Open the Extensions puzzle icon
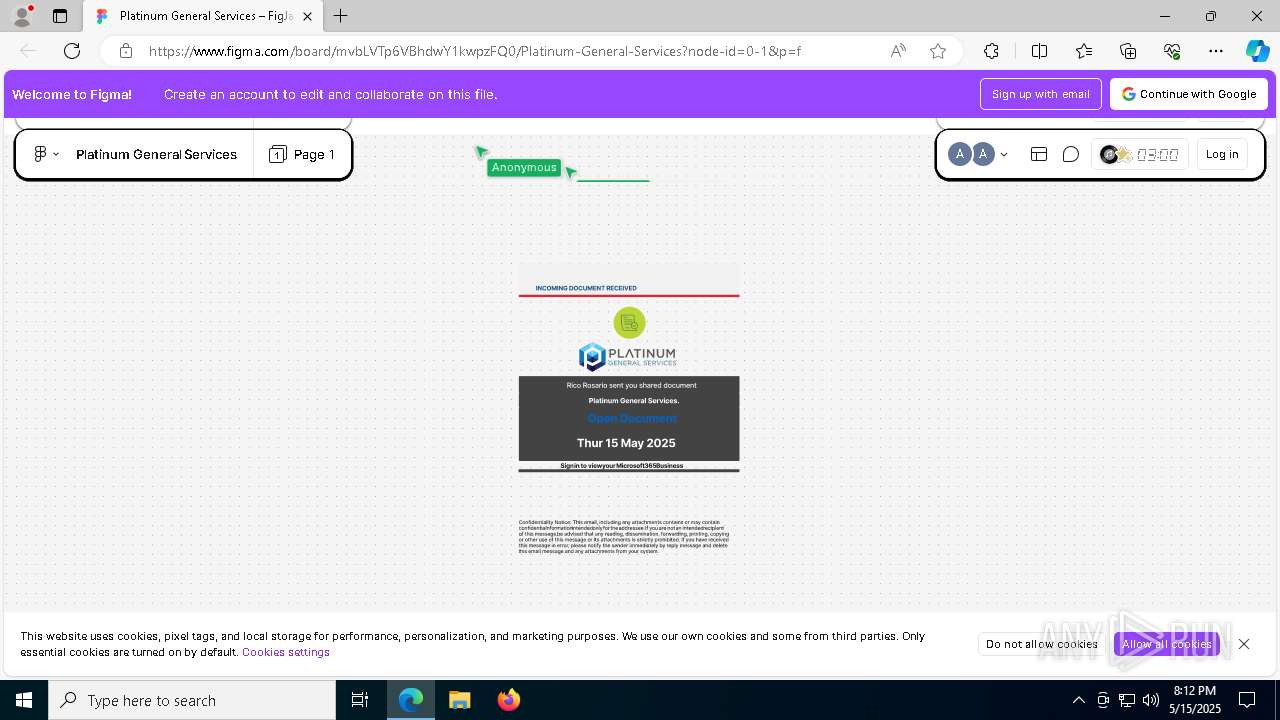This screenshot has height=720, width=1280. point(991,51)
